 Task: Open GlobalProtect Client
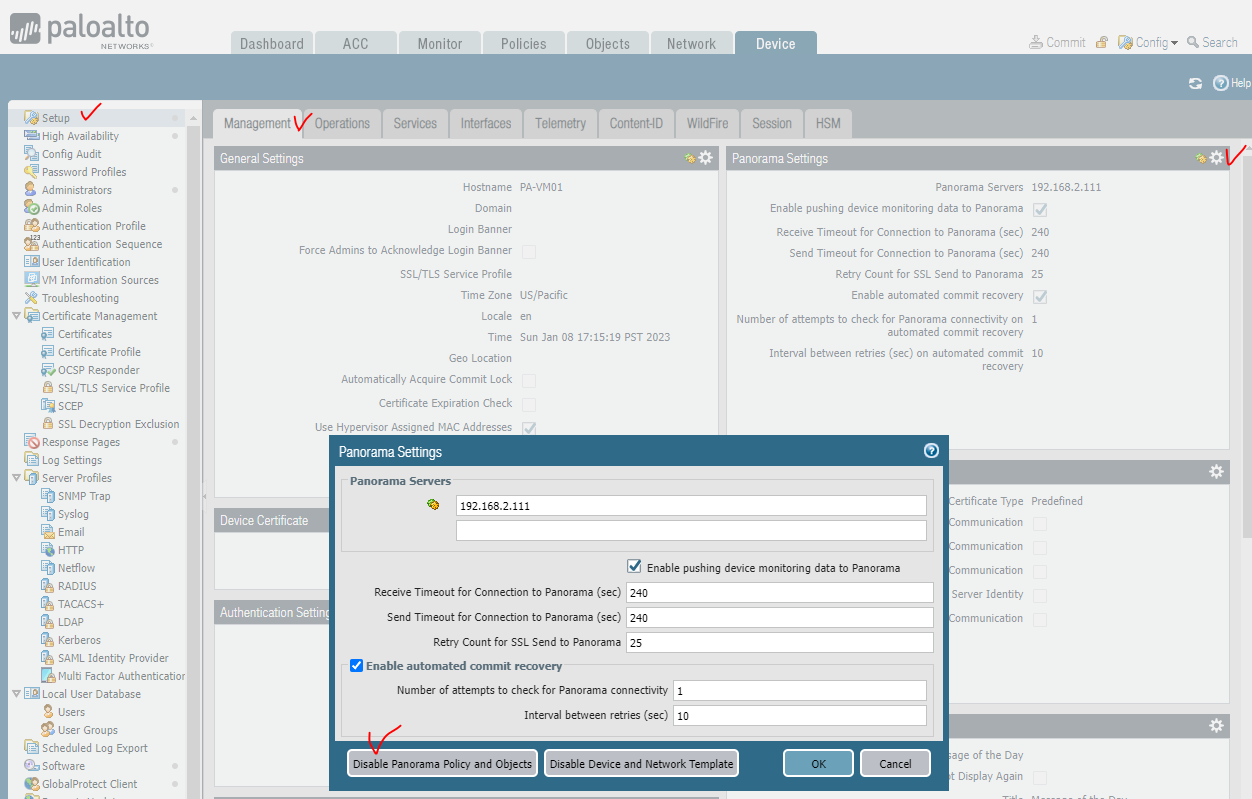tap(89, 784)
